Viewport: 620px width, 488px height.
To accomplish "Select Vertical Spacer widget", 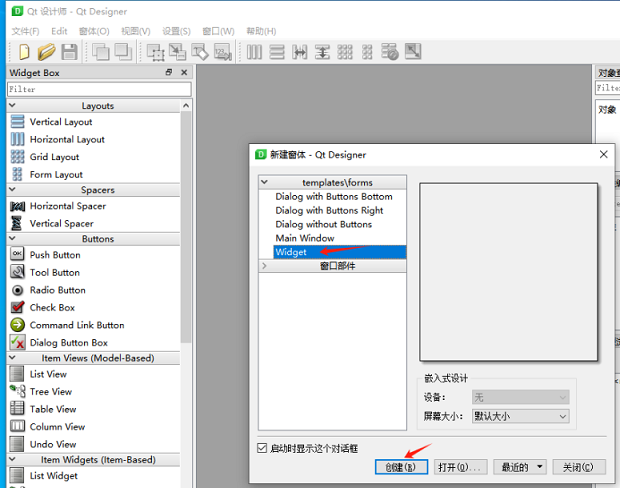I will [94, 223].
